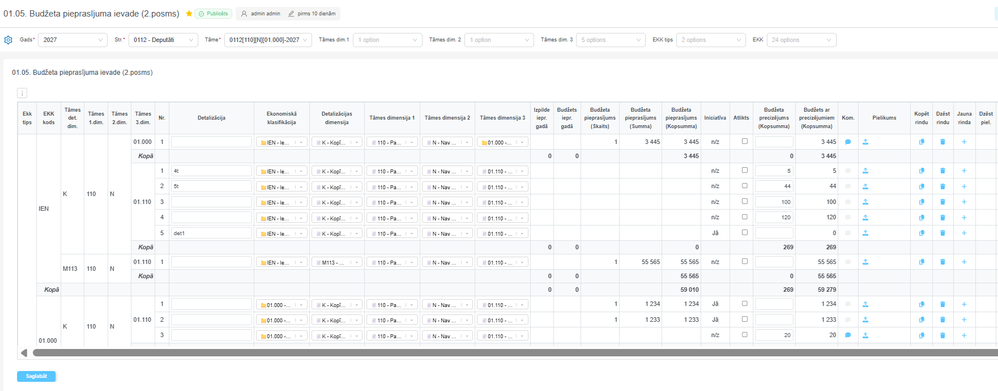998x391 pixels.
Task: Open the Tāmes dim. 2 filter dropdown
Action: pyautogui.click(x=499, y=39)
